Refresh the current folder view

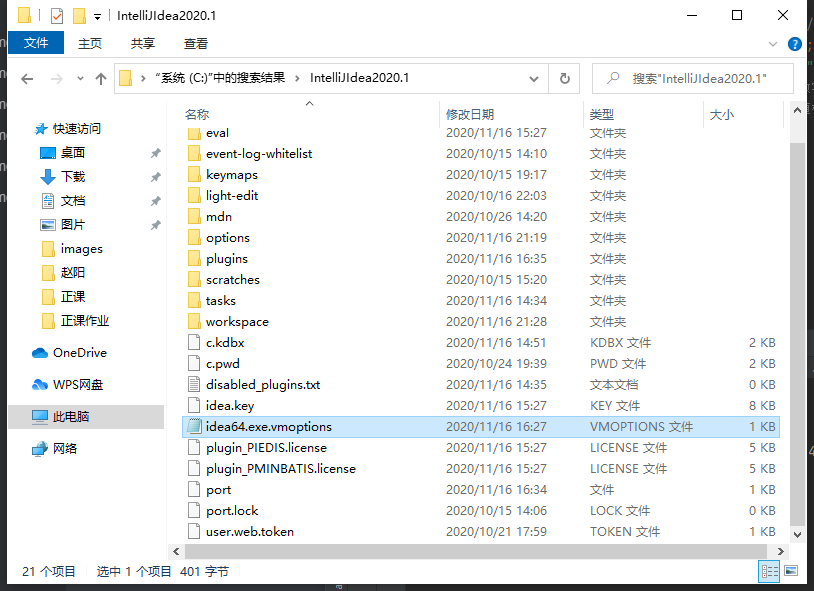[565, 78]
